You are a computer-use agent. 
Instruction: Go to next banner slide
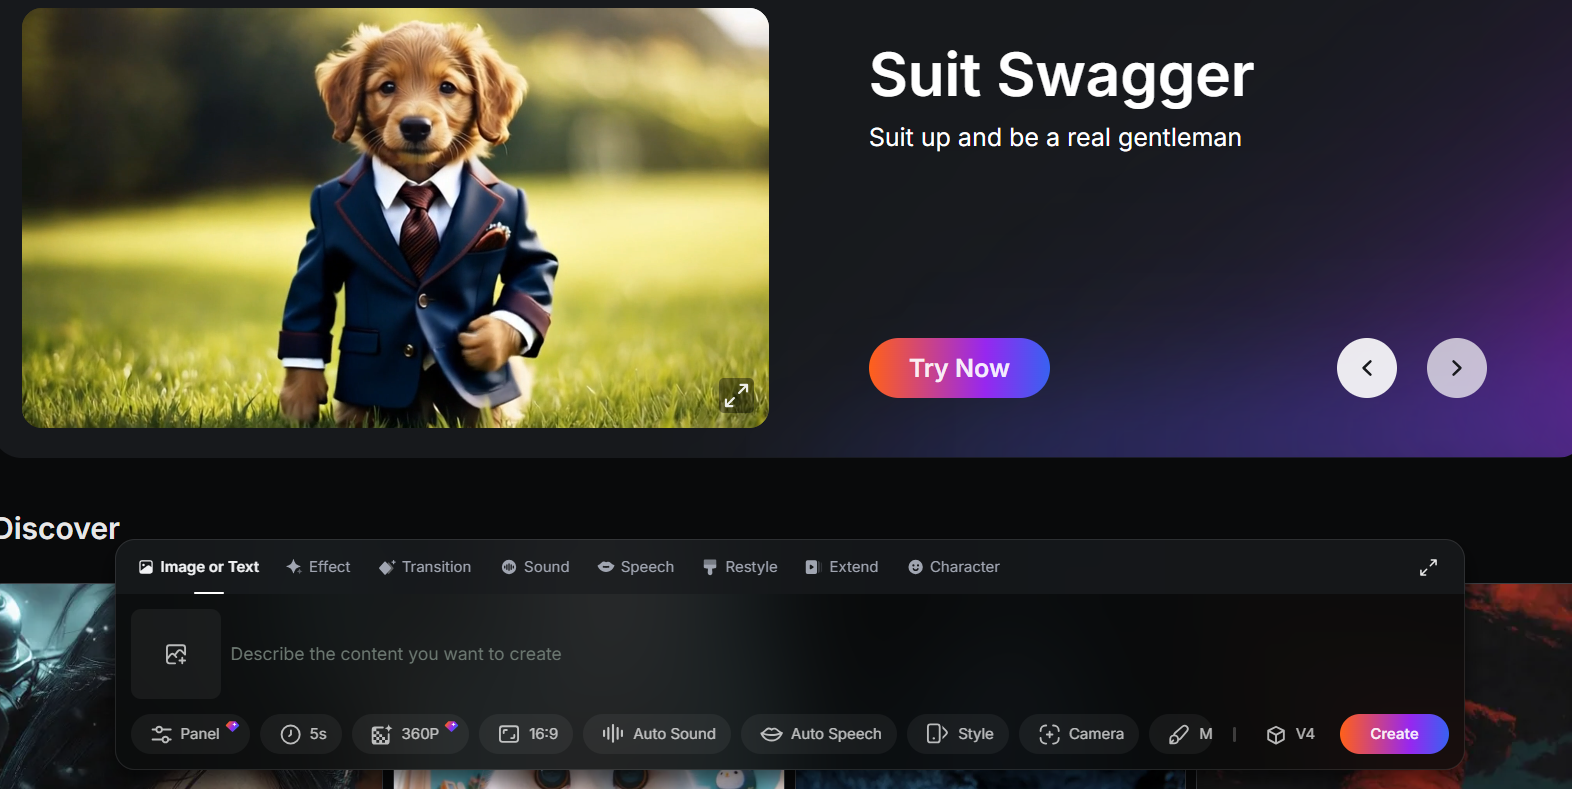[x=1456, y=368]
